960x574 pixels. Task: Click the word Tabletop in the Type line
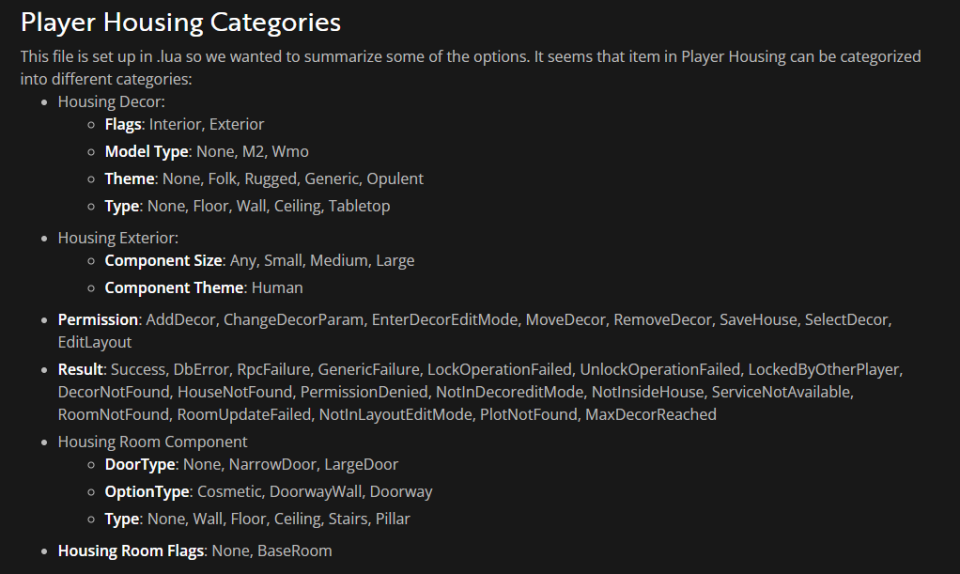pos(359,206)
